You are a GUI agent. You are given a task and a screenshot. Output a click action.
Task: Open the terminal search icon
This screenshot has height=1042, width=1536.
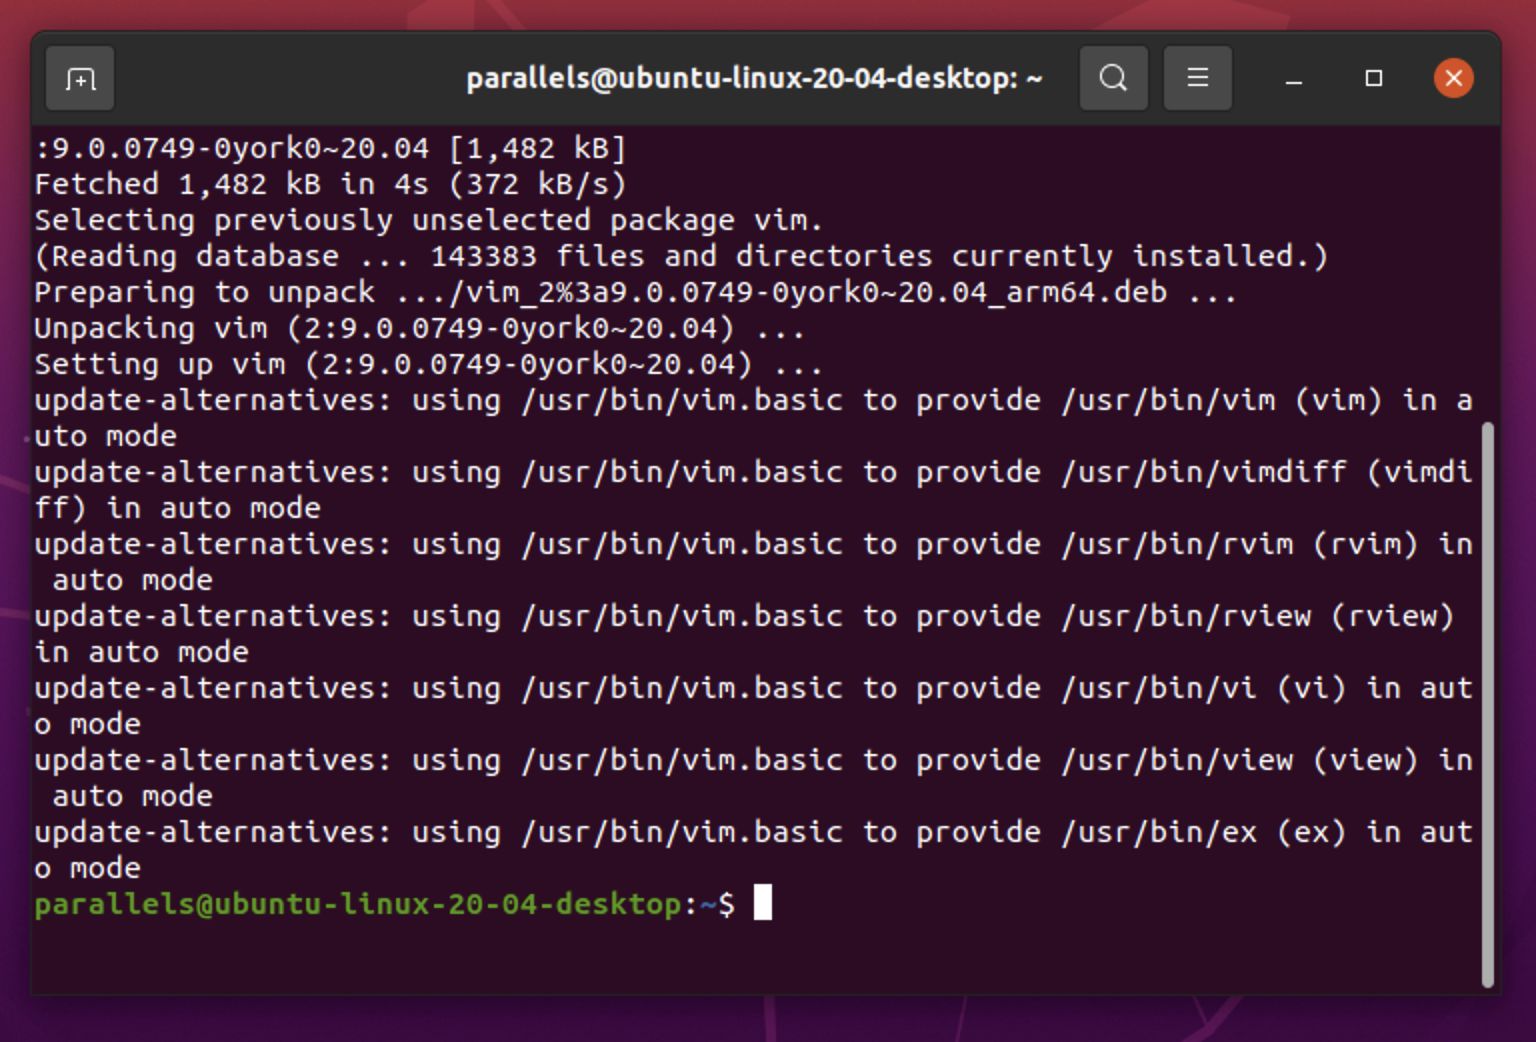coord(1113,78)
